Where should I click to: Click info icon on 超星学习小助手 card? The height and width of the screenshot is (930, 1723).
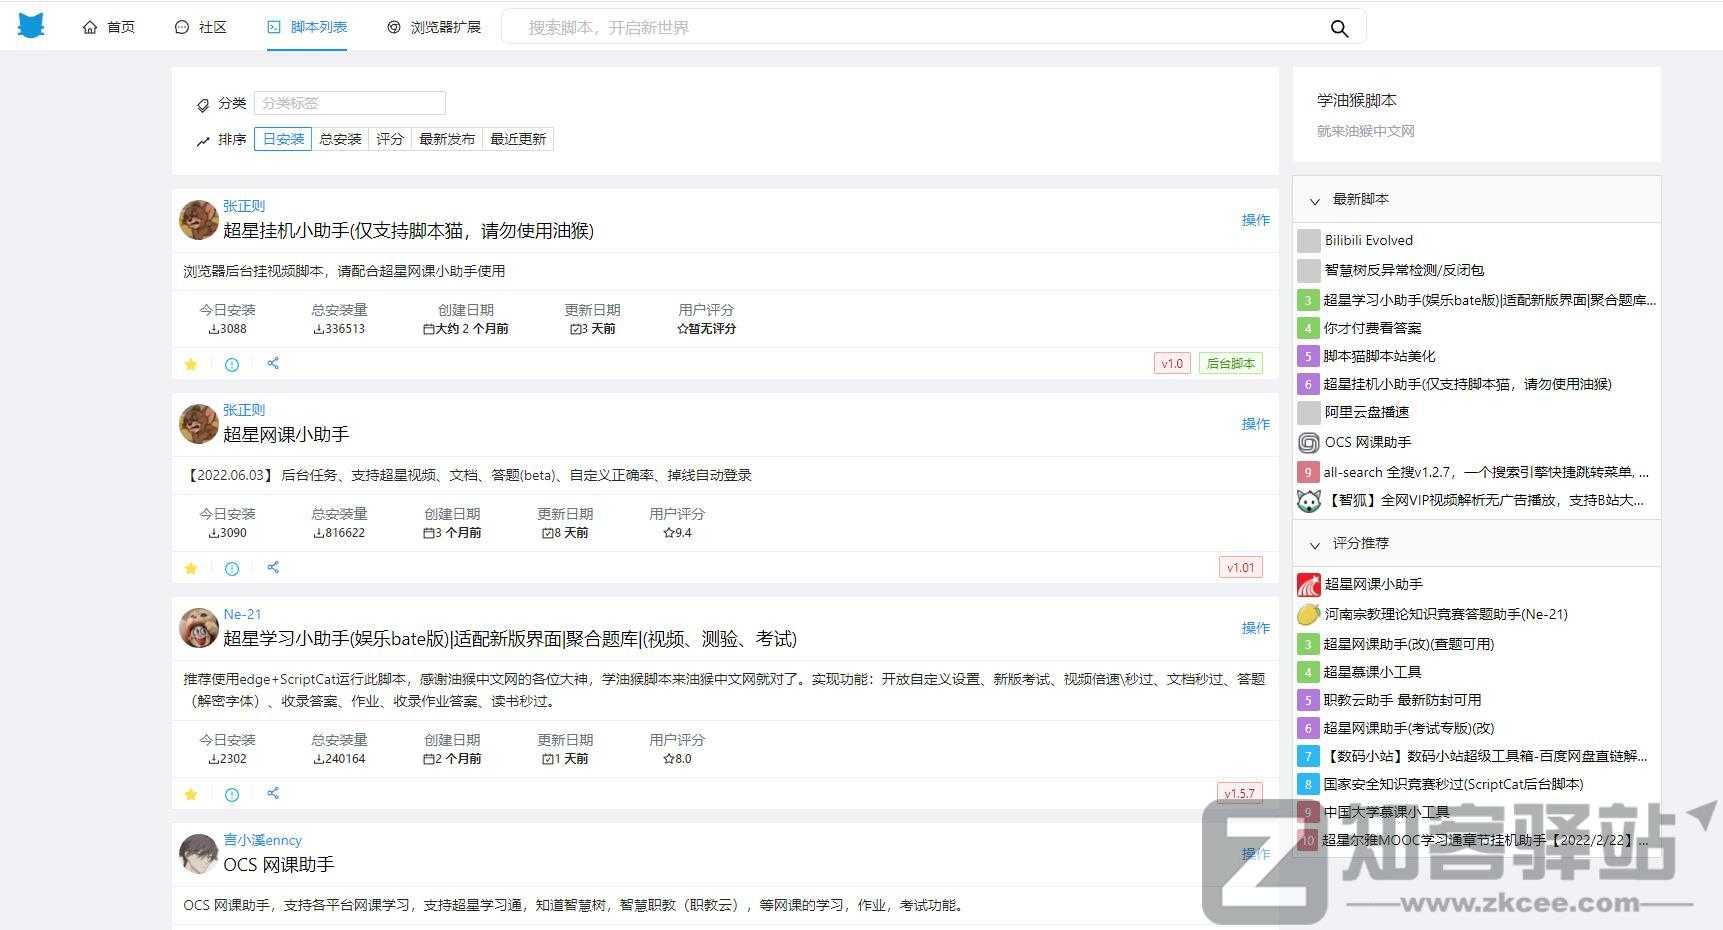232,795
